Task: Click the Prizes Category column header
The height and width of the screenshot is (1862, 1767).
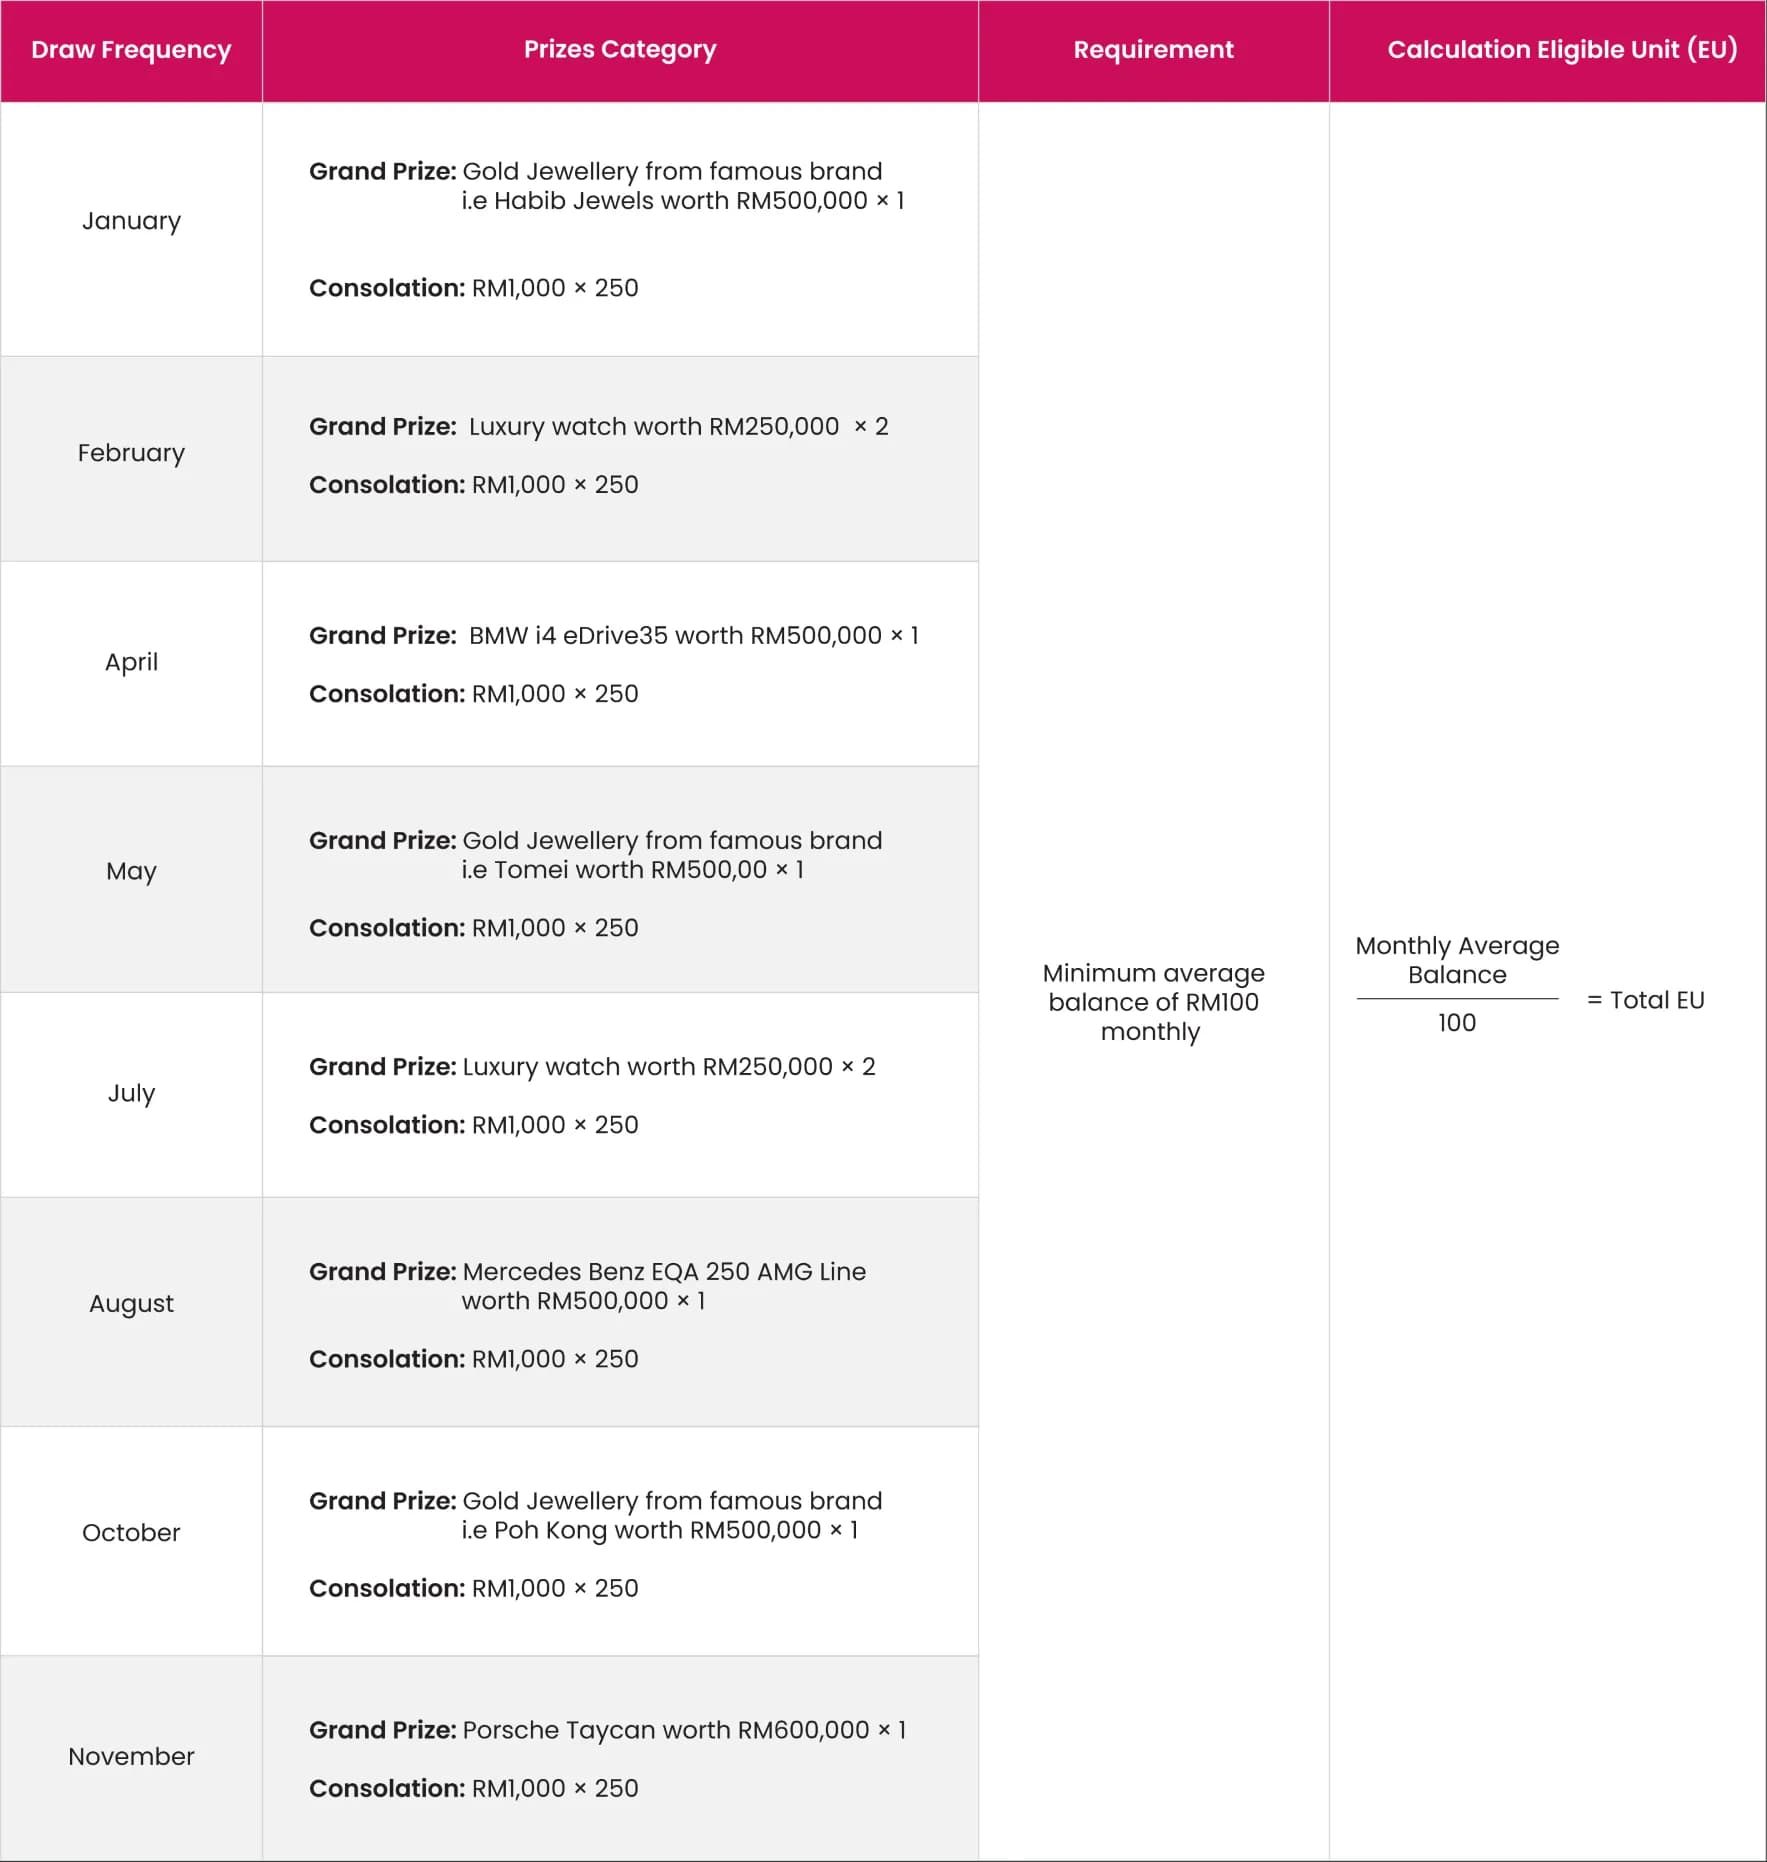Action: [620, 50]
